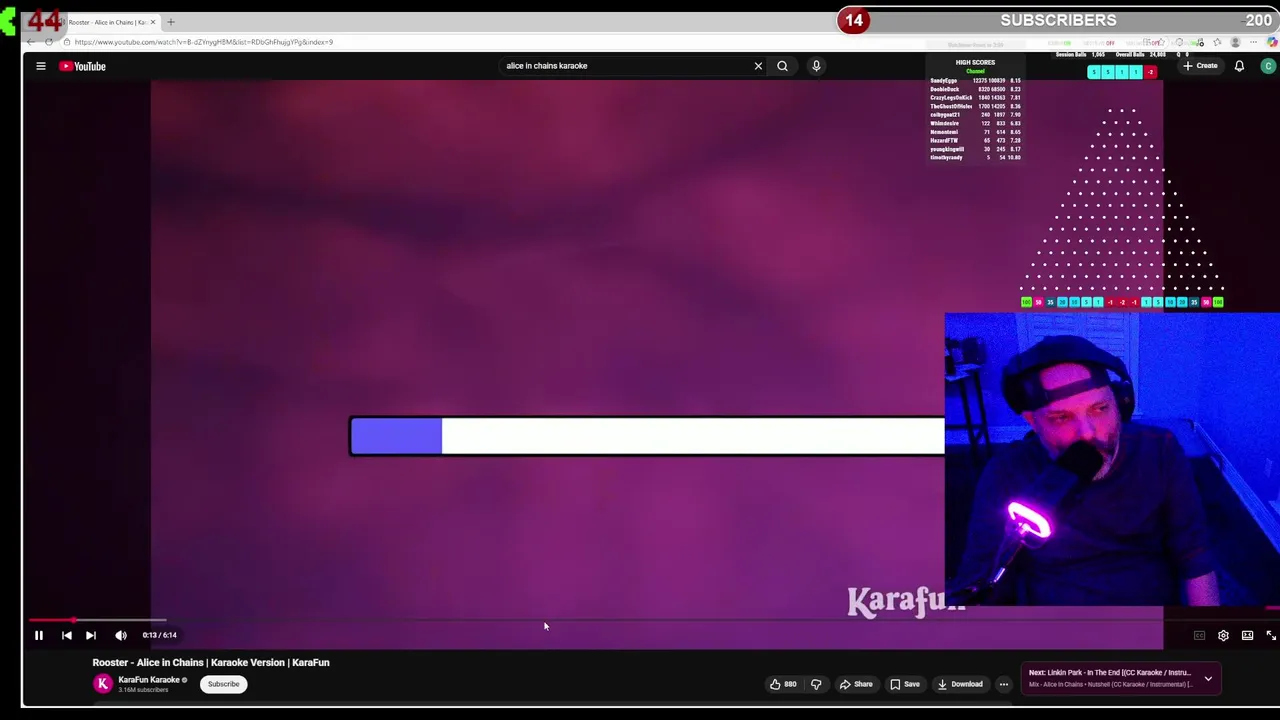Expand the Next: Linkin Park playlist panel
This screenshot has height=720, width=1280.
pos(1208,679)
